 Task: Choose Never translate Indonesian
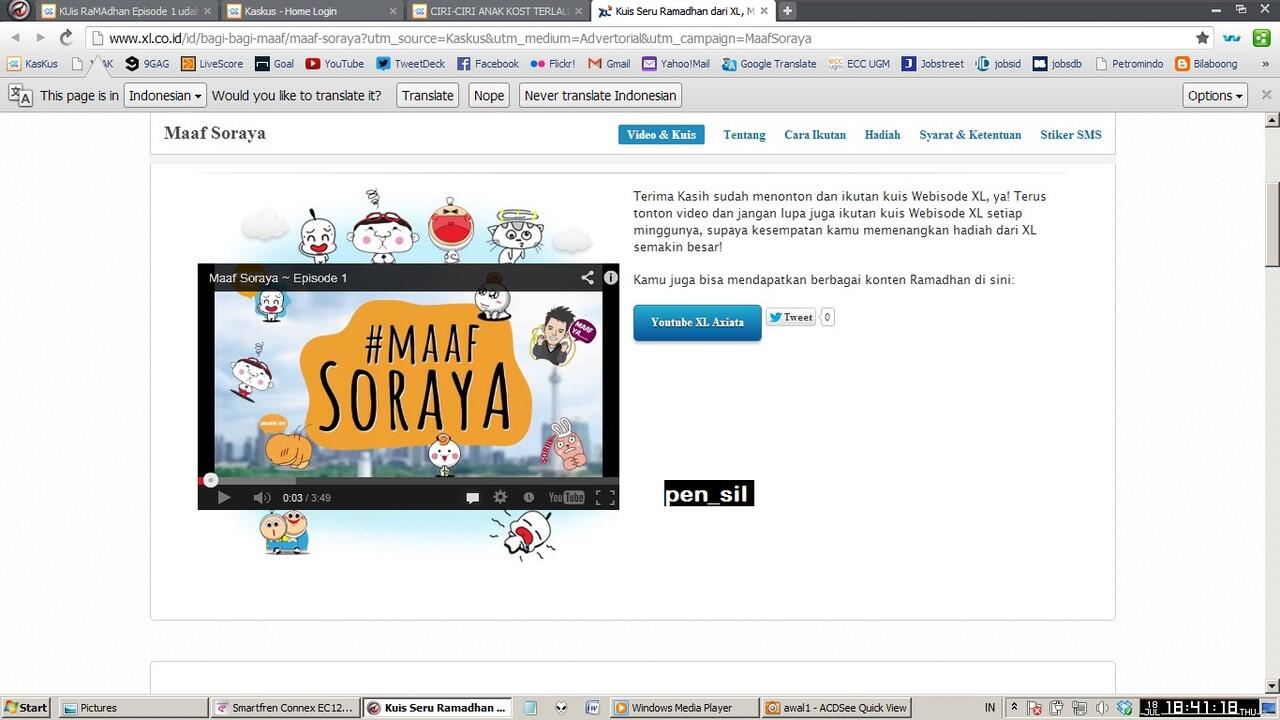(x=601, y=96)
